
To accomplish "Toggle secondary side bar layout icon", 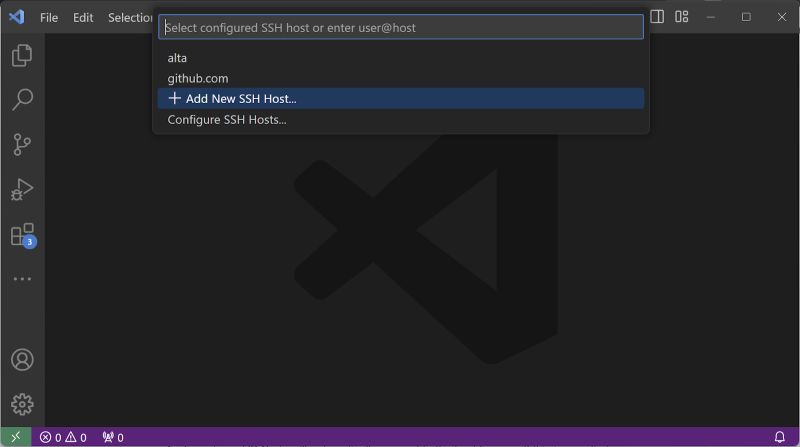I will click(657, 17).
